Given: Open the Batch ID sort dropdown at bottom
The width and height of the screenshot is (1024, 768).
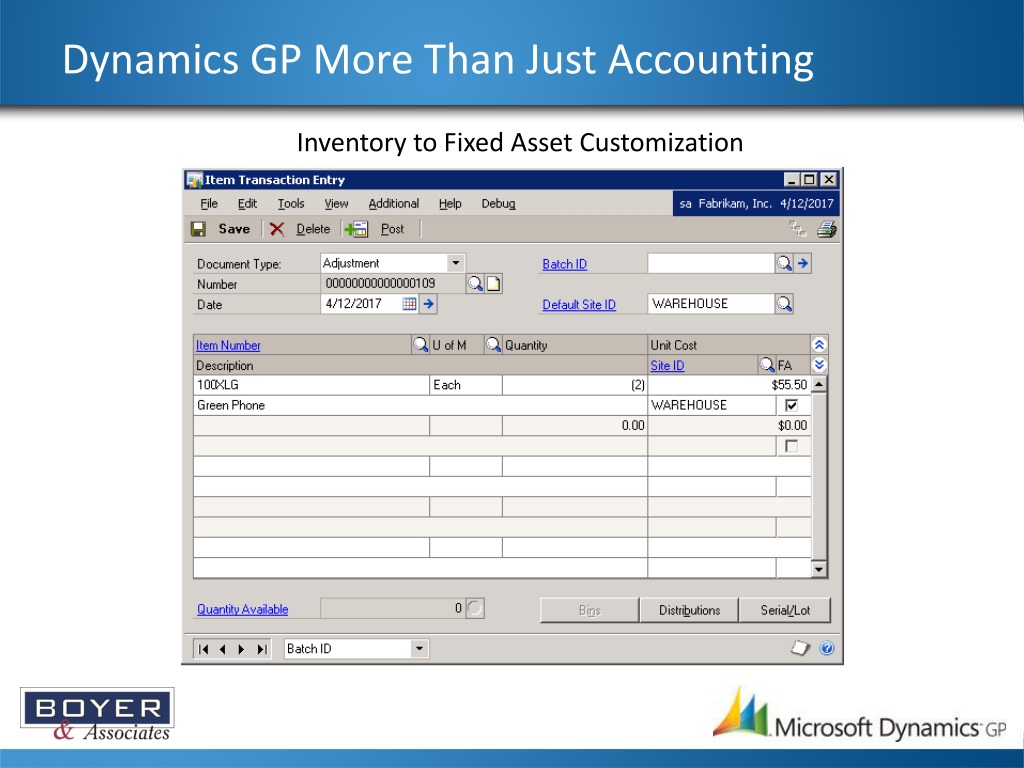Looking at the screenshot, I should (419, 648).
